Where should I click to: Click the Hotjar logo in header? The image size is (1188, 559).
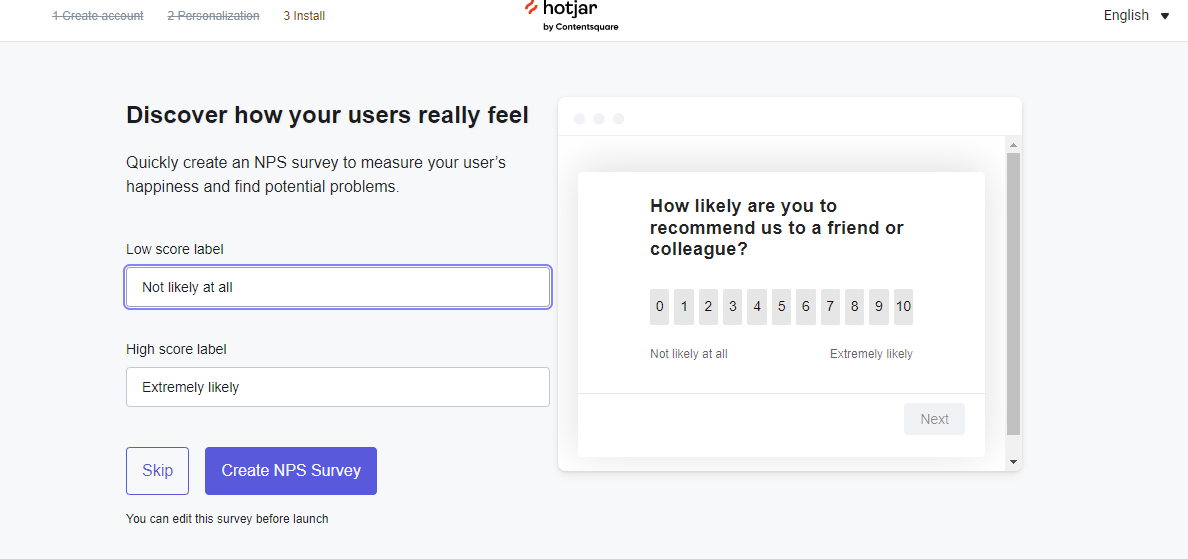point(571,15)
